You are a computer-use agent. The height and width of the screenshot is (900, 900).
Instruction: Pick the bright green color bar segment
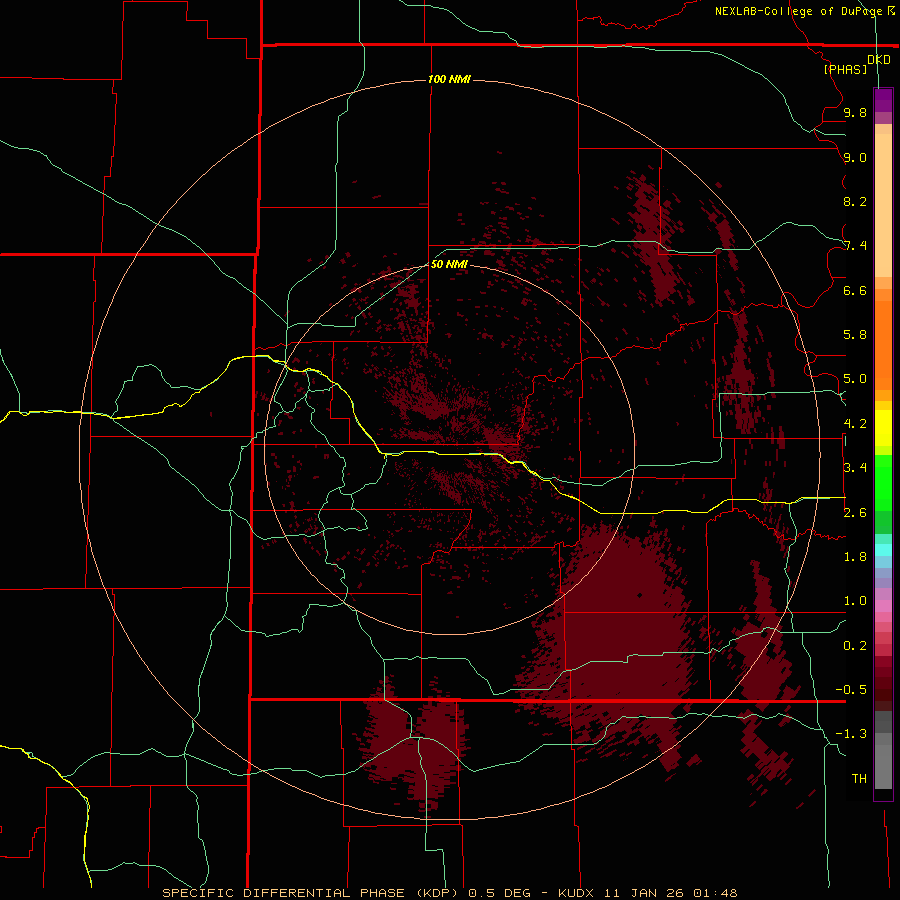tap(883, 483)
